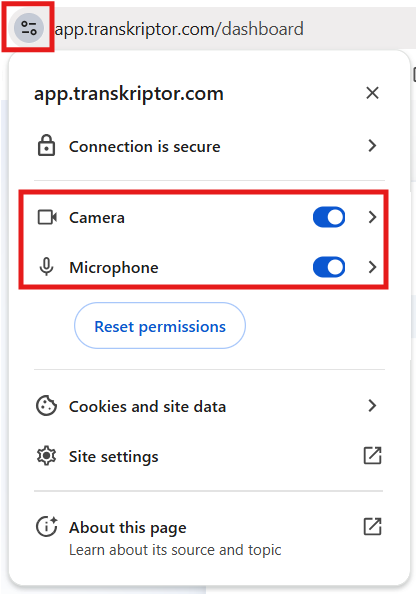The image size is (416, 594).
Task: Expand Microphone permission details chevron
Action: [x=372, y=267]
